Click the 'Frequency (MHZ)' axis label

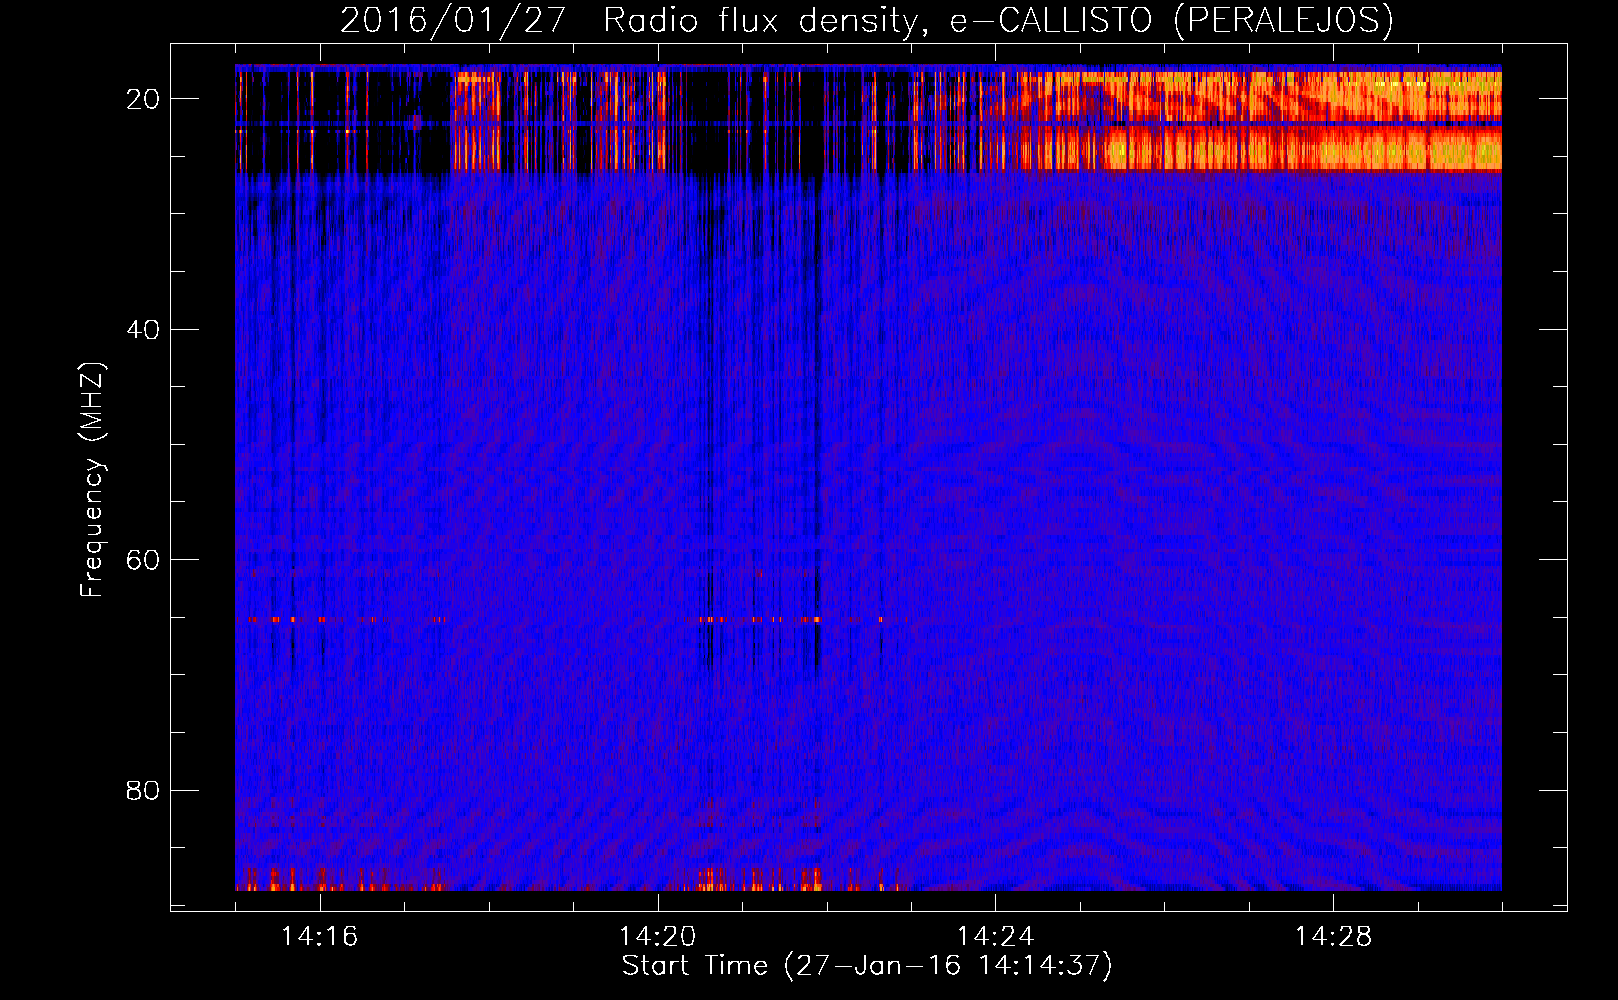(92, 480)
